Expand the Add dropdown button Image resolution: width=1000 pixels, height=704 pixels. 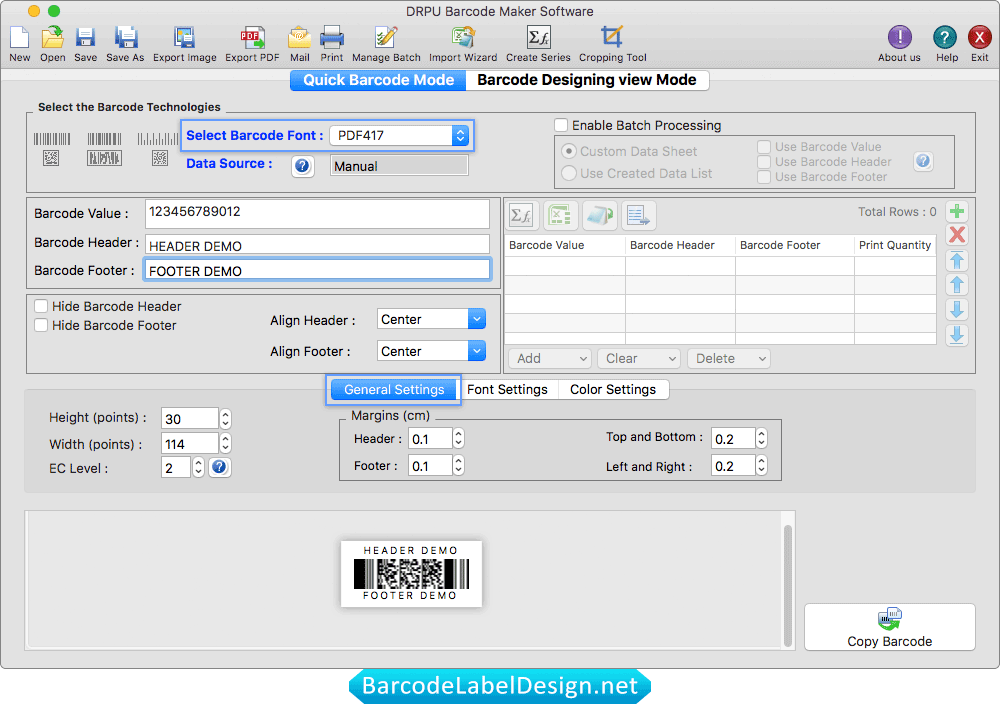(550, 358)
